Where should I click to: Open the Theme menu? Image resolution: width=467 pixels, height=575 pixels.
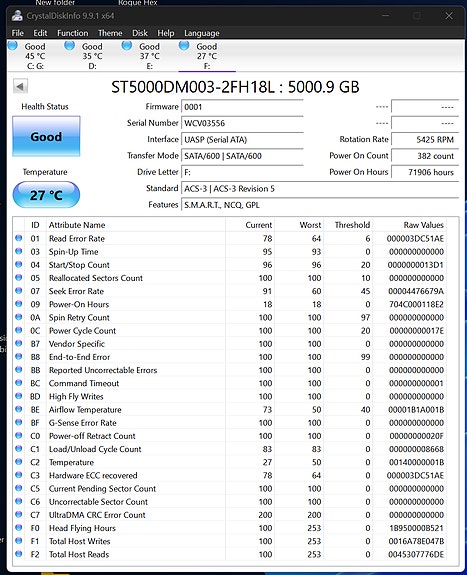(110, 33)
